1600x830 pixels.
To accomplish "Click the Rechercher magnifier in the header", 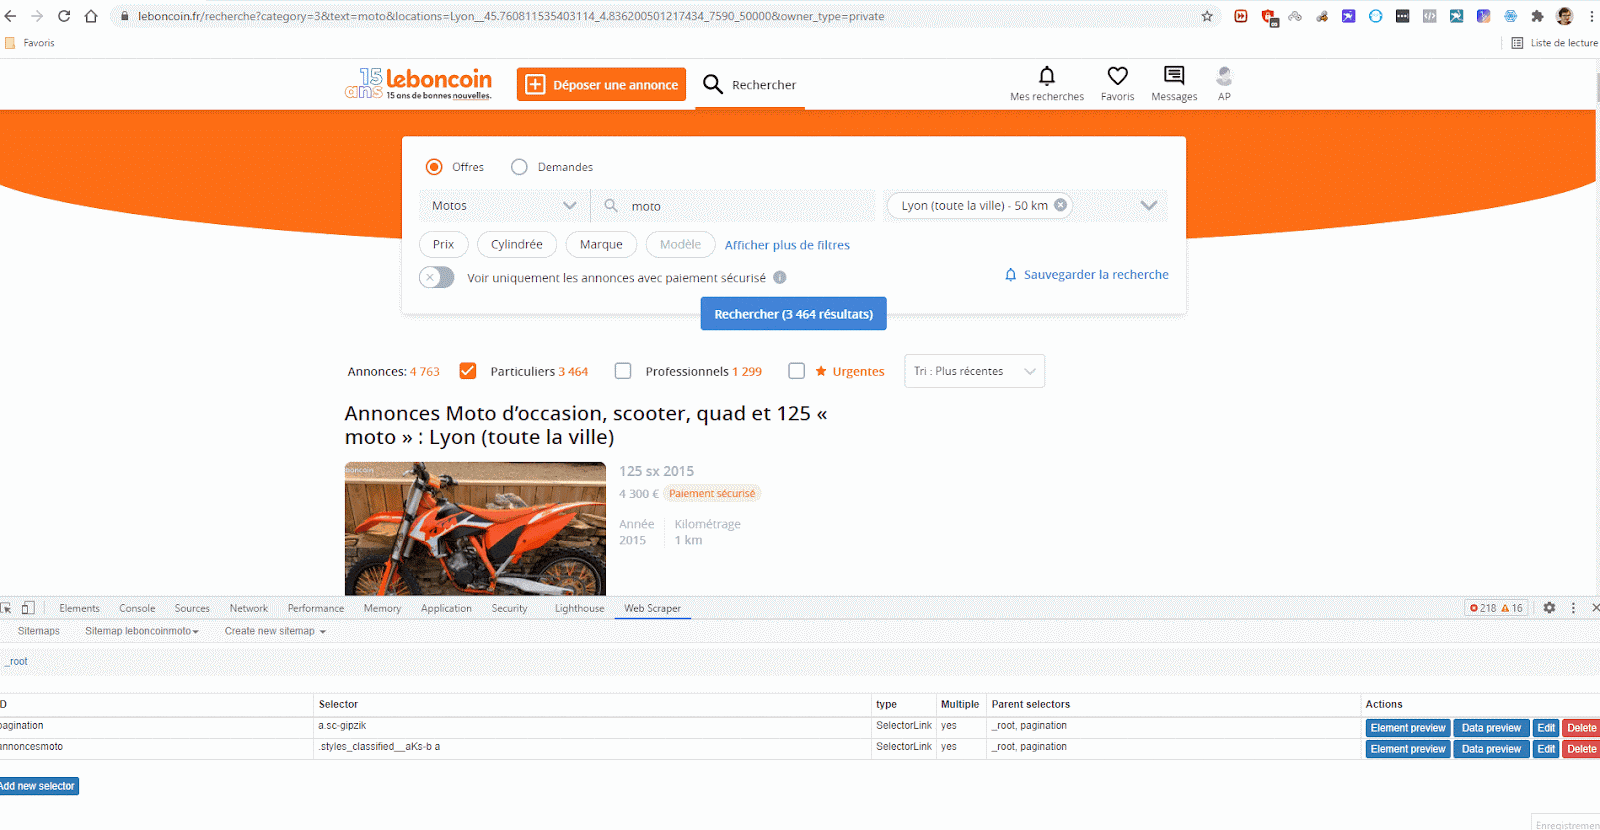I will click(712, 84).
